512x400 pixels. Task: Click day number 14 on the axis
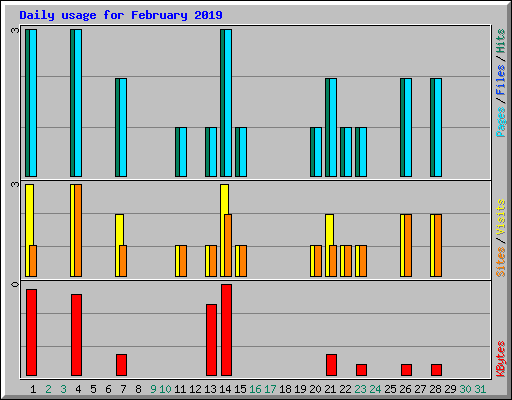[225, 389]
